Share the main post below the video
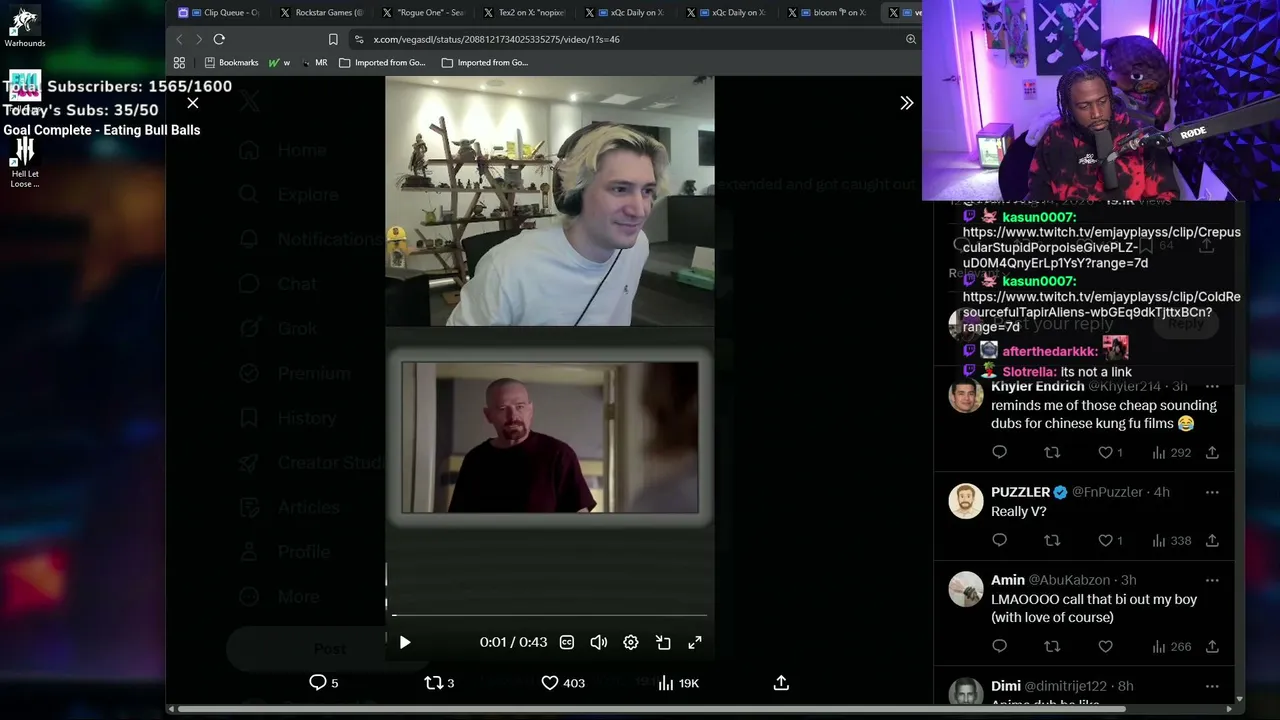1280x720 pixels. pyautogui.click(x=781, y=683)
